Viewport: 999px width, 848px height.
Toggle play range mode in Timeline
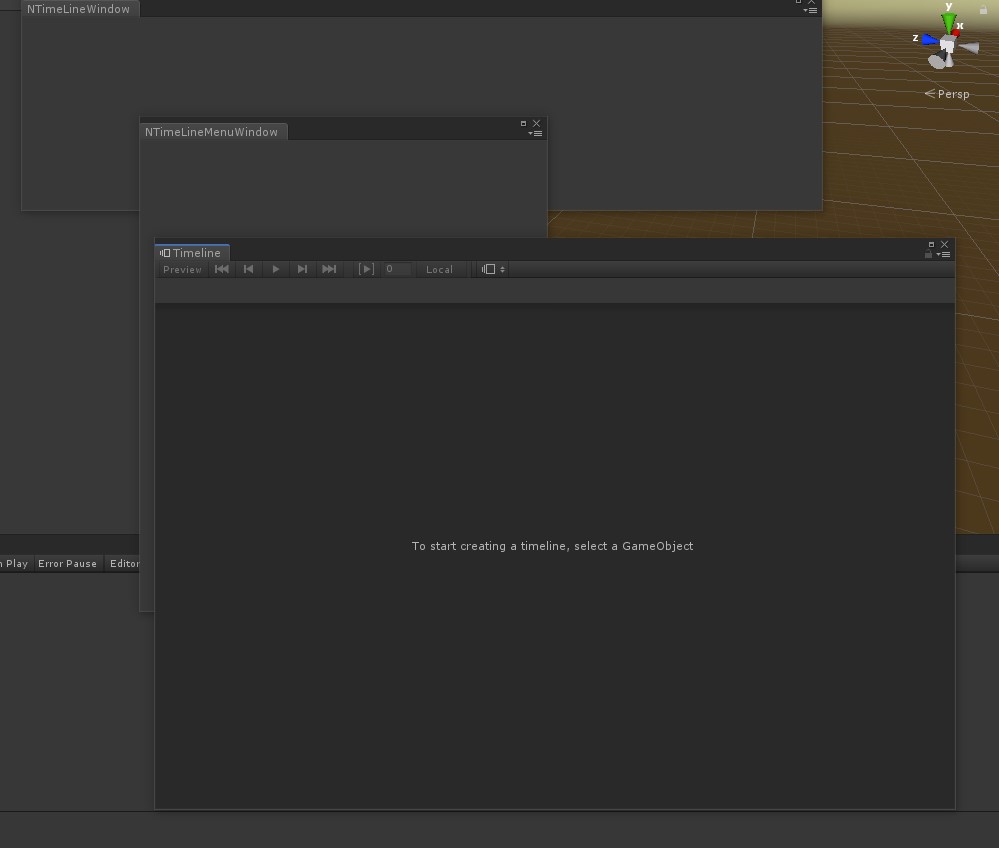click(365, 269)
